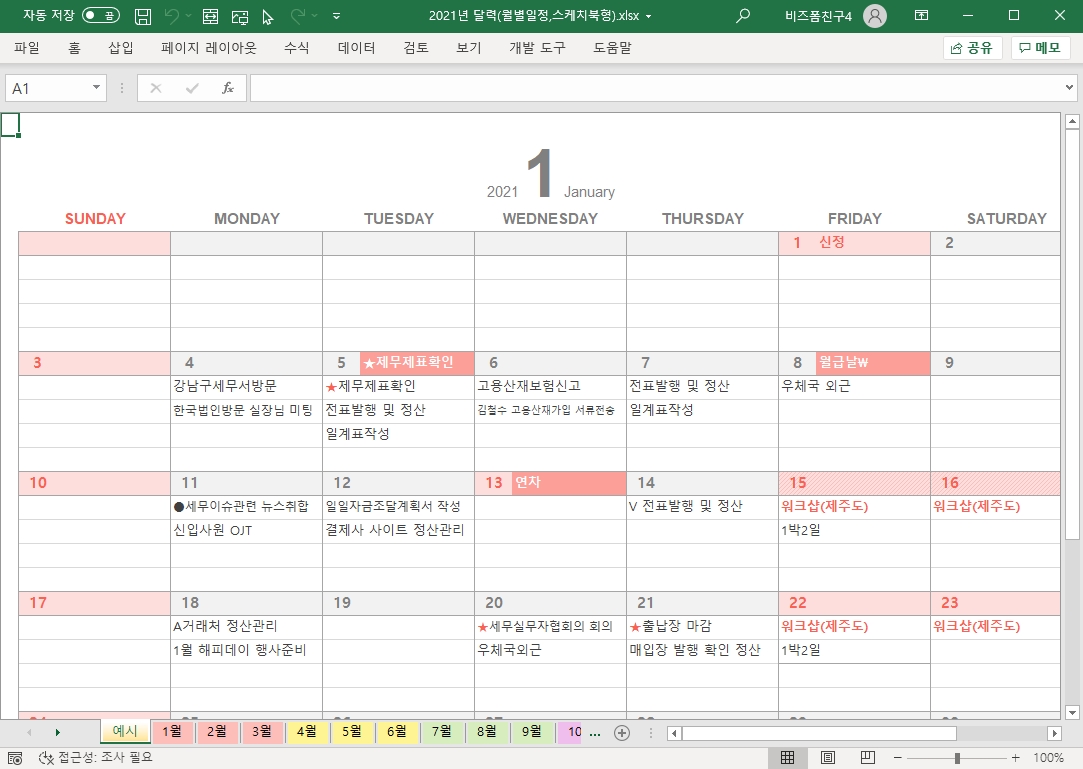Click the zoom in plus button

[1015, 758]
